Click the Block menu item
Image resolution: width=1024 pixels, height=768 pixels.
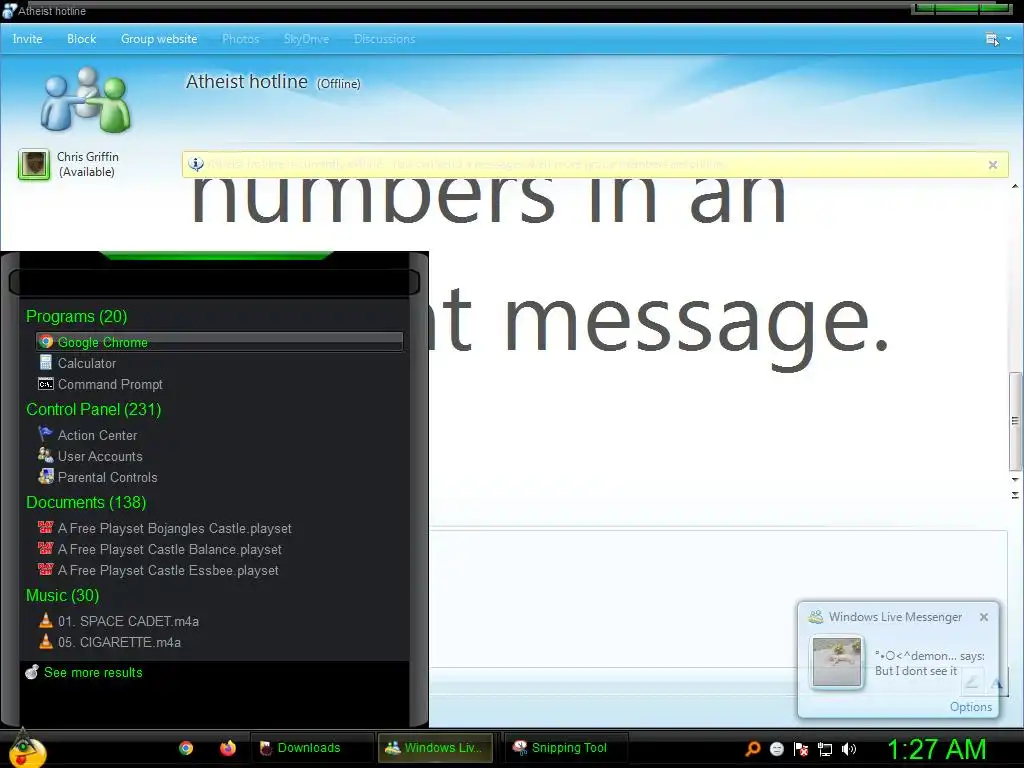tap(82, 39)
